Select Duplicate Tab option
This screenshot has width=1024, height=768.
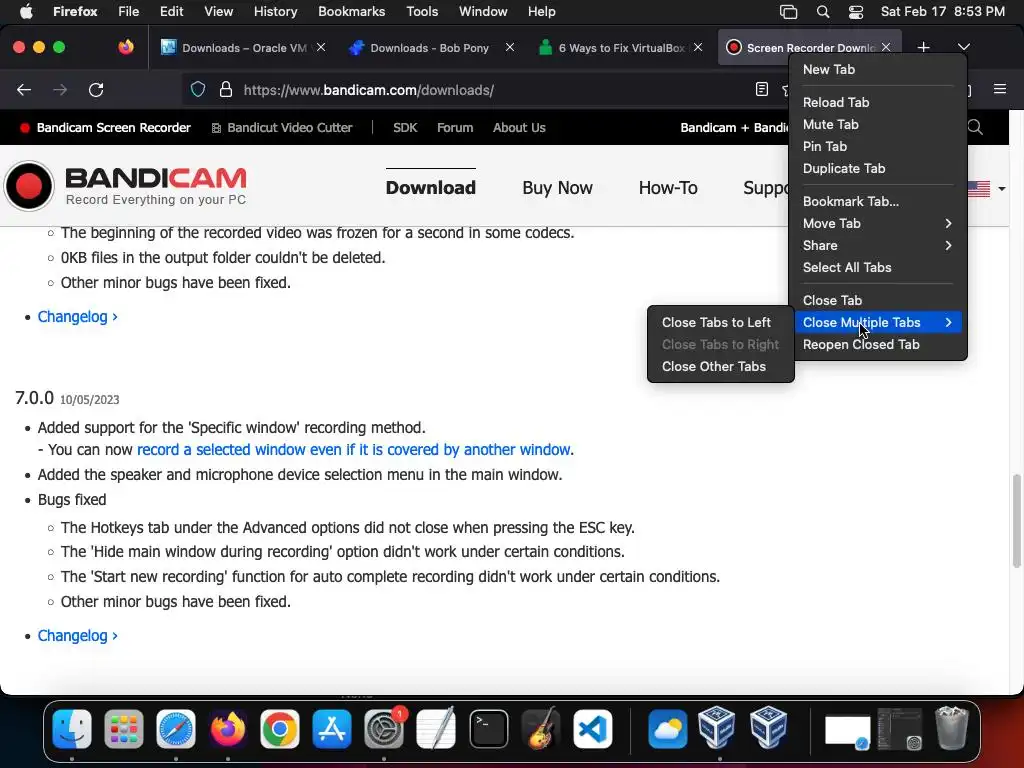(878, 168)
